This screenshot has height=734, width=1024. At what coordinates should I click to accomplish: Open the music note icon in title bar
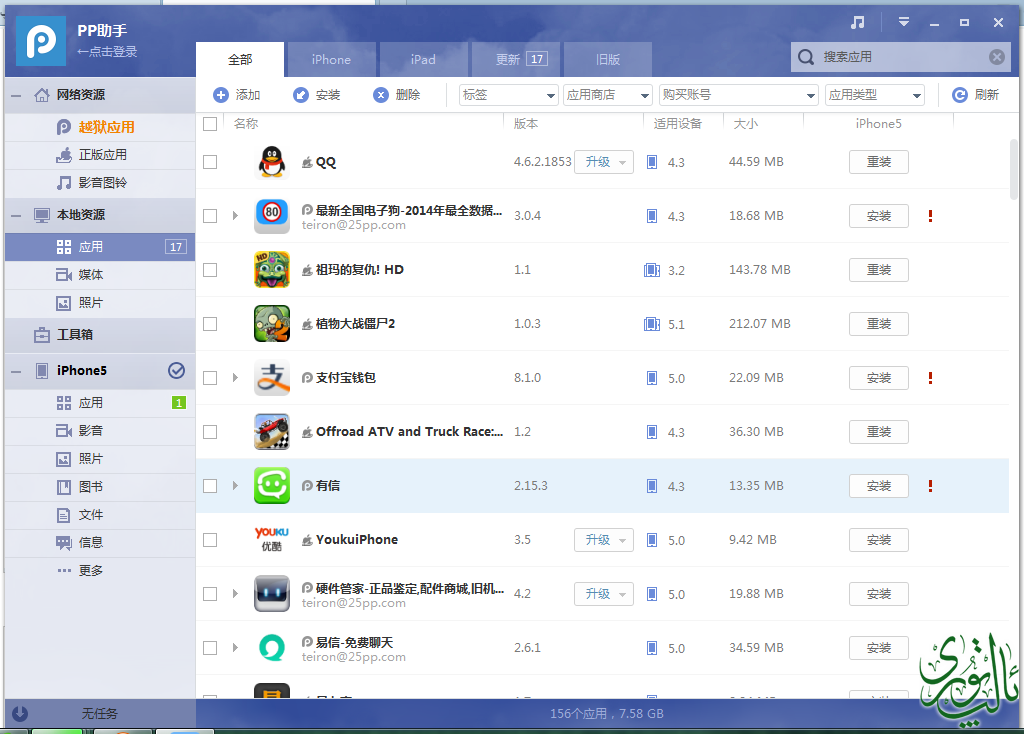click(x=857, y=22)
